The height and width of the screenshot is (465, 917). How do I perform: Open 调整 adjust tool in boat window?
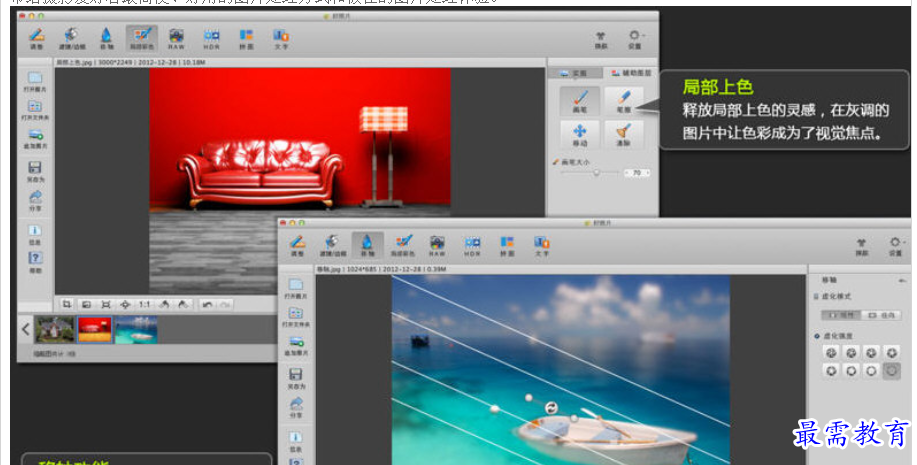297,246
